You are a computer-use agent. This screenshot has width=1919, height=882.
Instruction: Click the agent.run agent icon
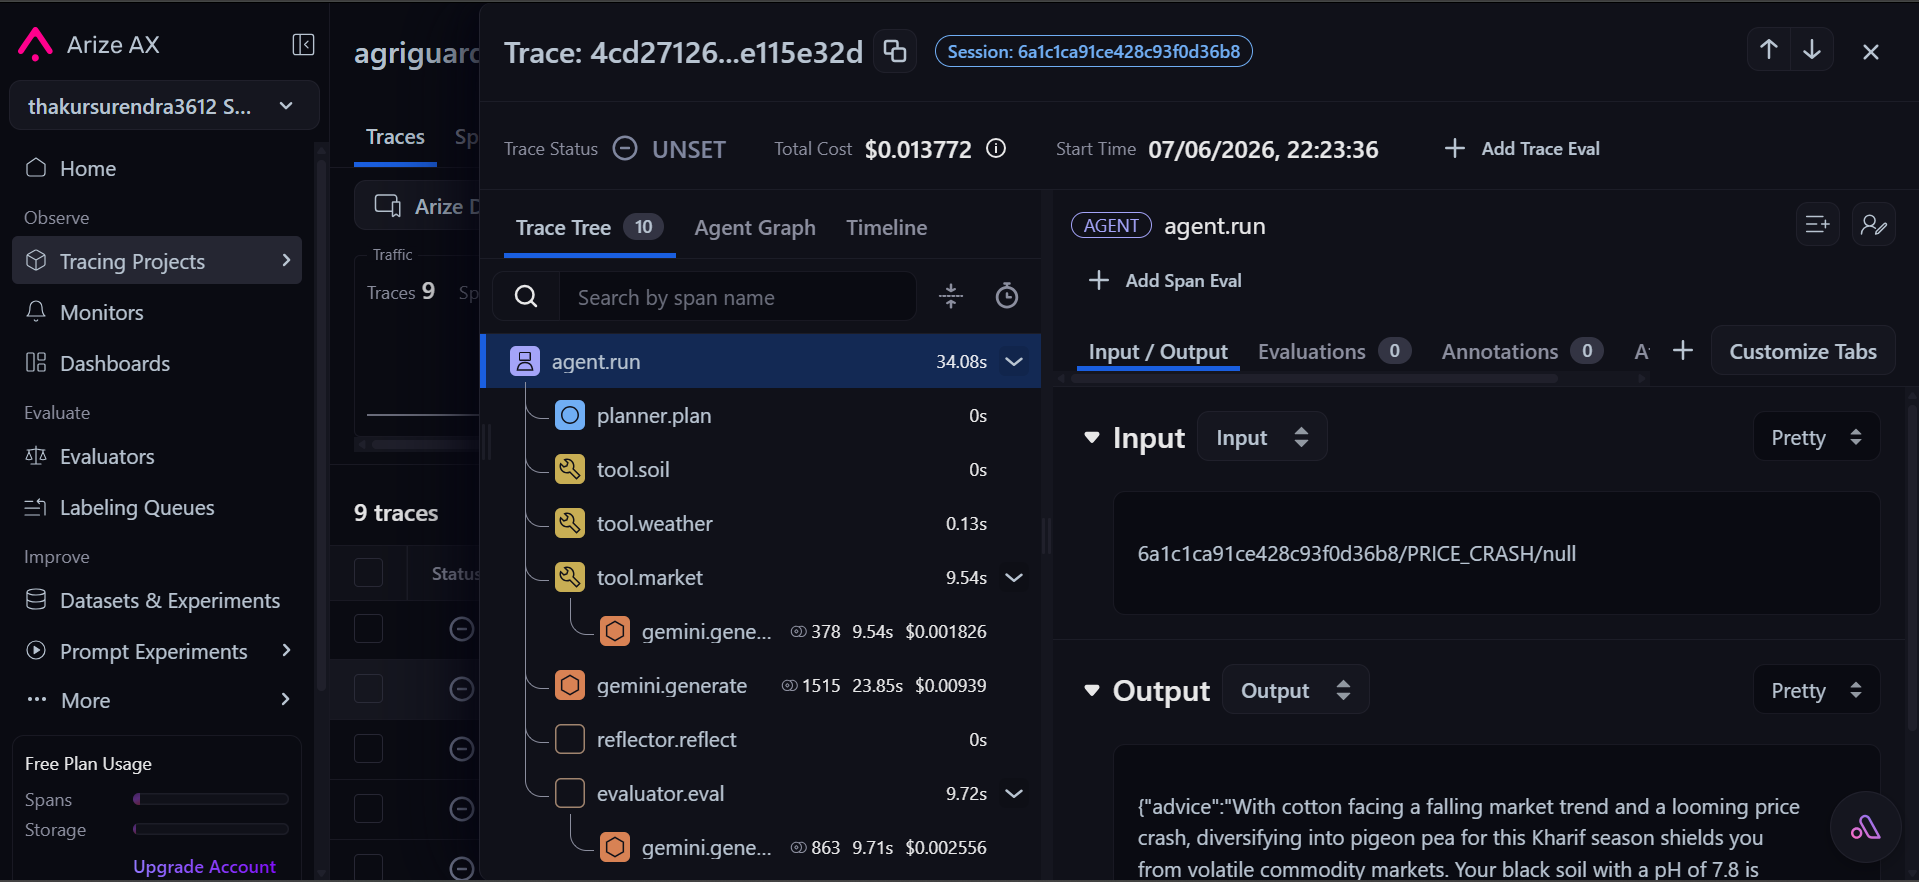pos(525,361)
